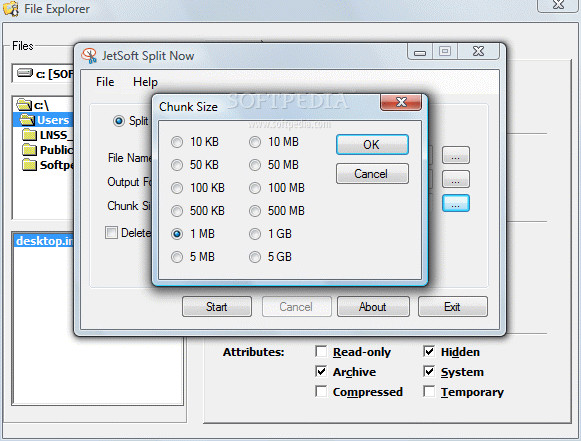
Task: Close the Chunk Size dialog
Action: (401, 102)
